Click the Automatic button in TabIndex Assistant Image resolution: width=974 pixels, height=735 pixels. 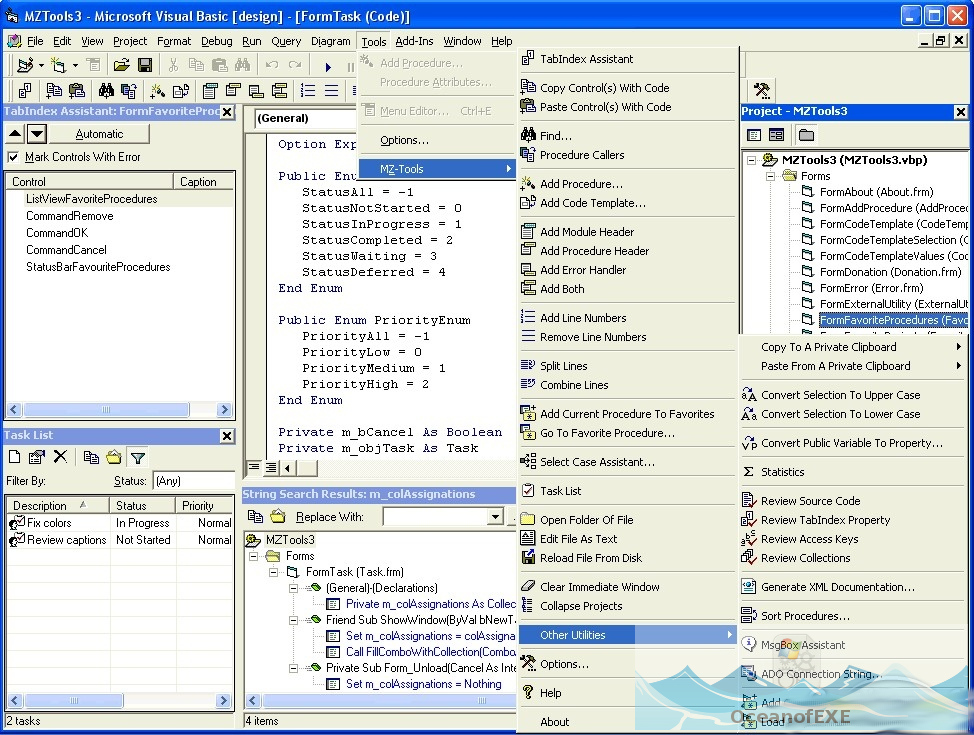pyautogui.click(x=99, y=134)
